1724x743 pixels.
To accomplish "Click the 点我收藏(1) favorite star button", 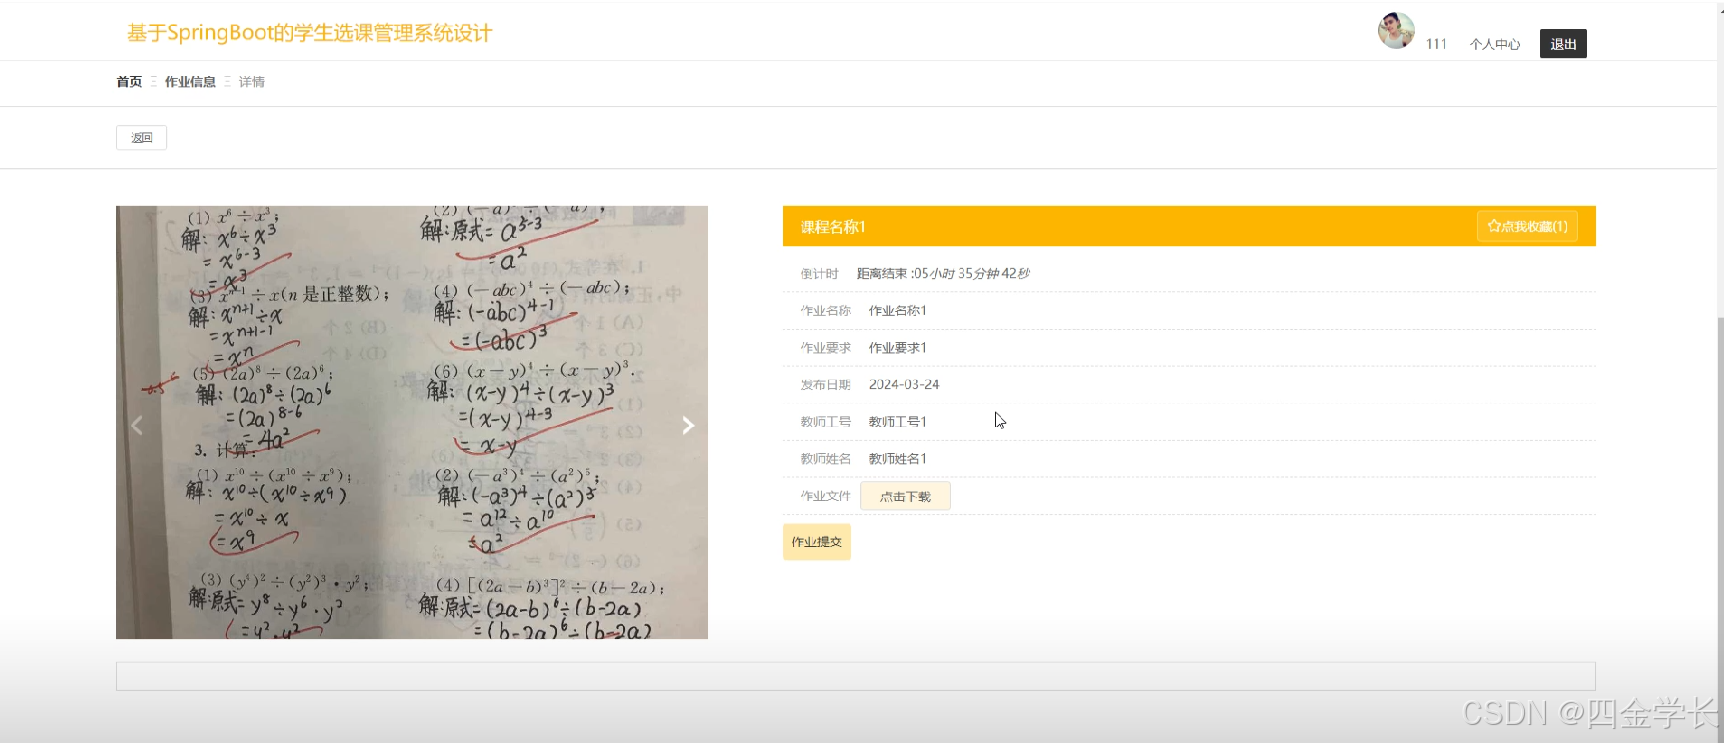I will 1527,226.
